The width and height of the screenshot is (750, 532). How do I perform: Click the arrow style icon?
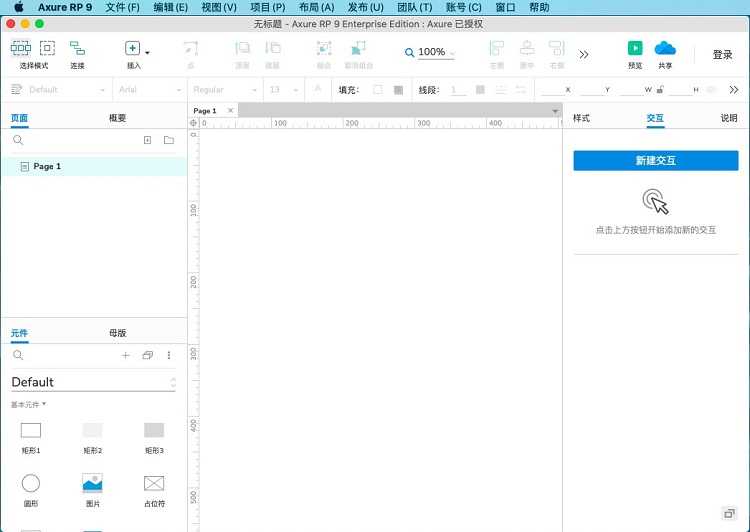coord(520,89)
